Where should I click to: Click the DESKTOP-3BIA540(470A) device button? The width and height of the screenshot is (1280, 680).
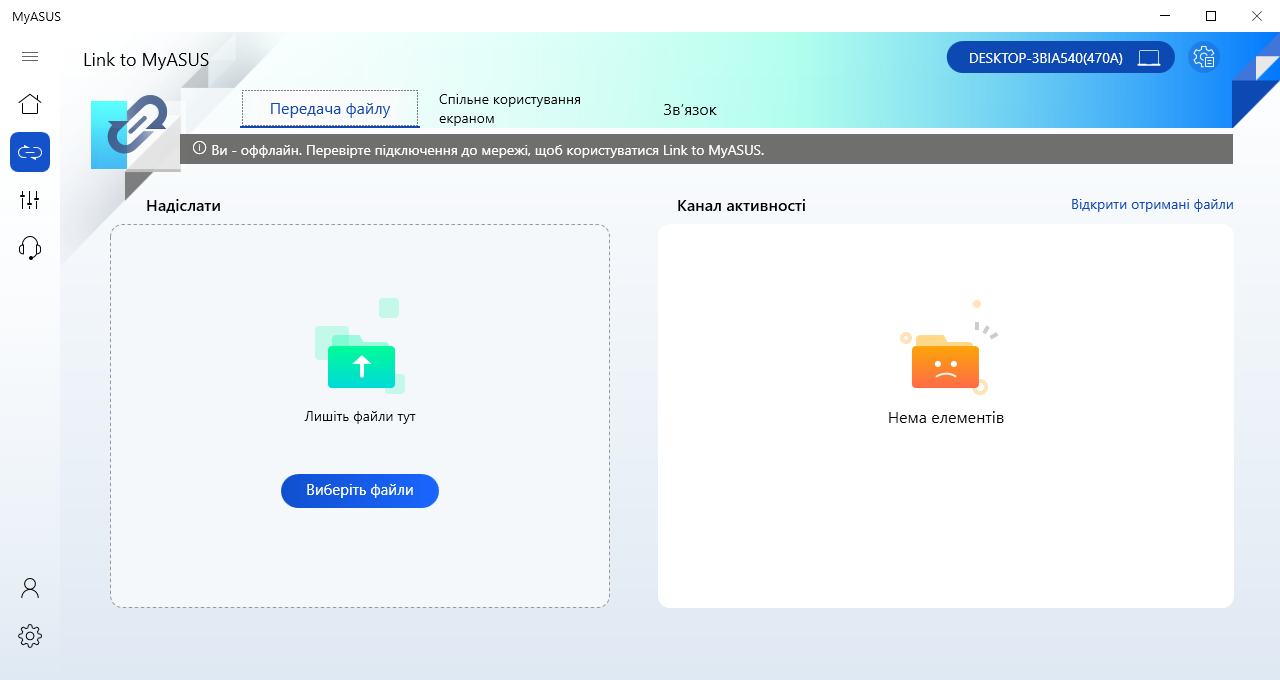point(1060,58)
